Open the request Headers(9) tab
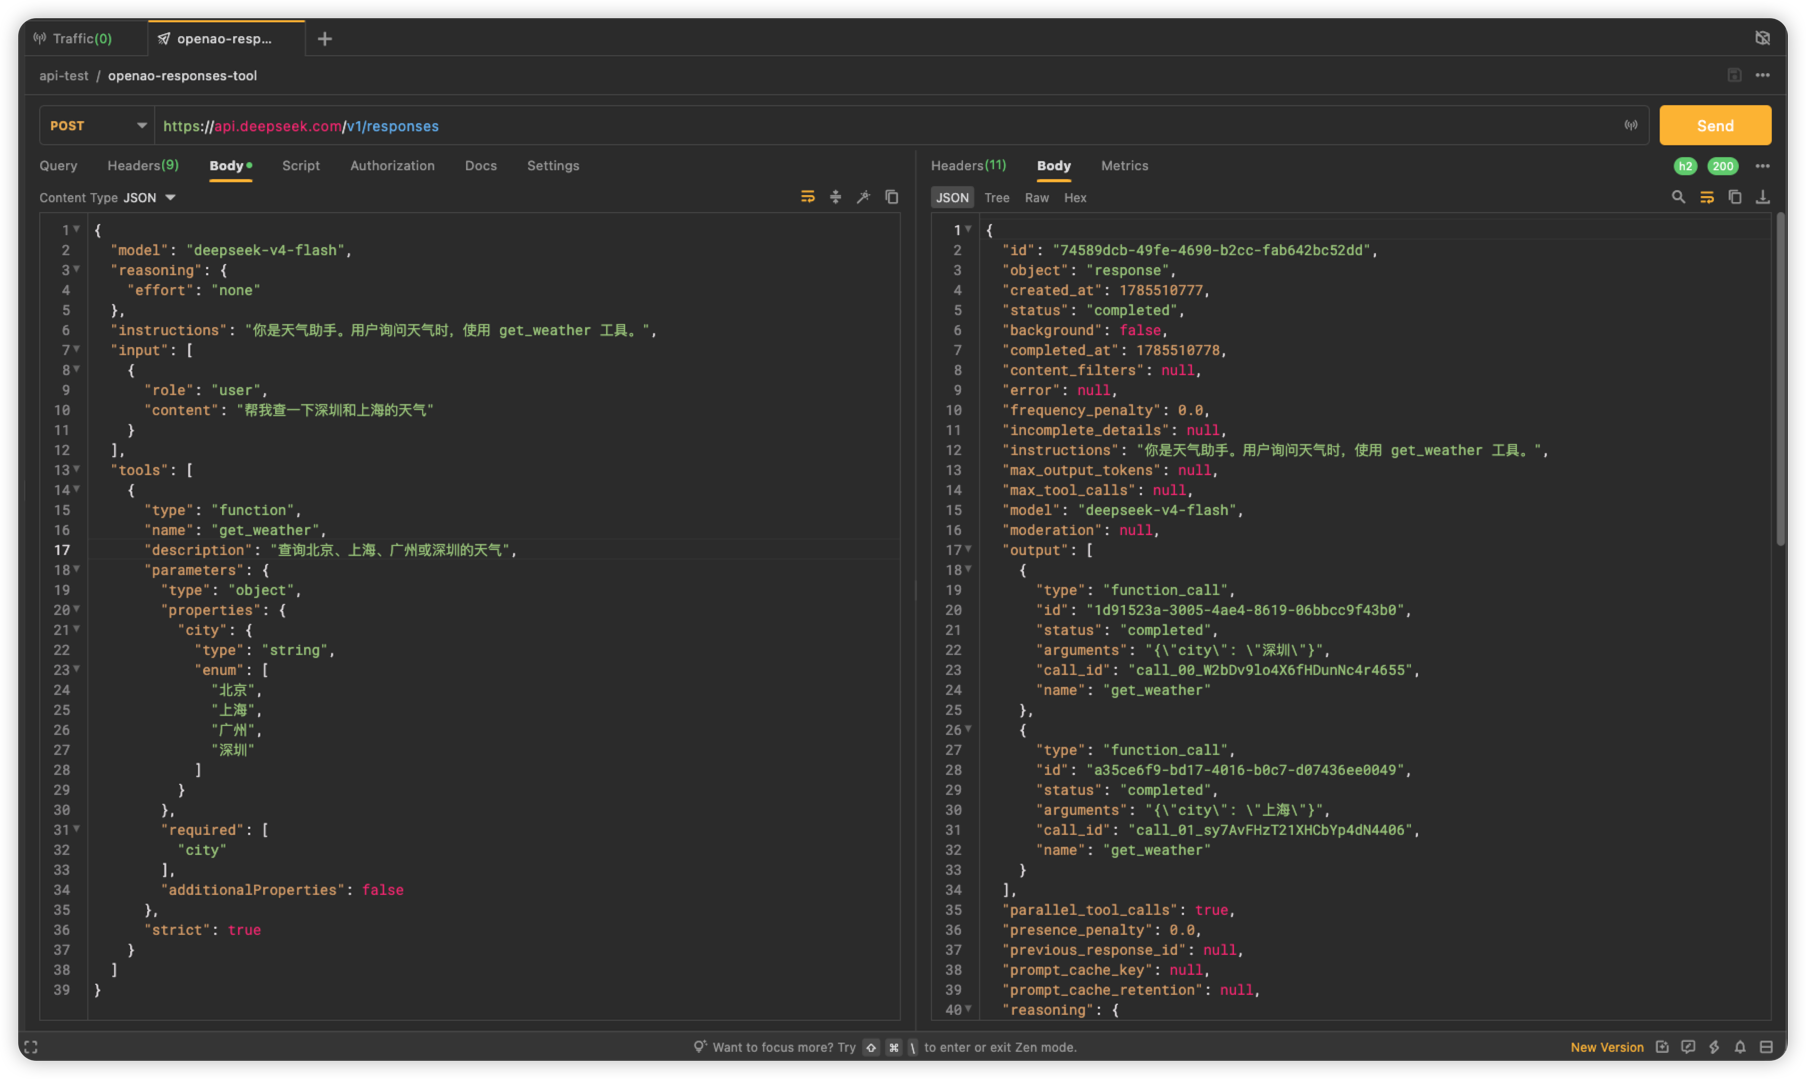Image resolution: width=1806 pixels, height=1079 pixels. pyautogui.click(x=143, y=166)
